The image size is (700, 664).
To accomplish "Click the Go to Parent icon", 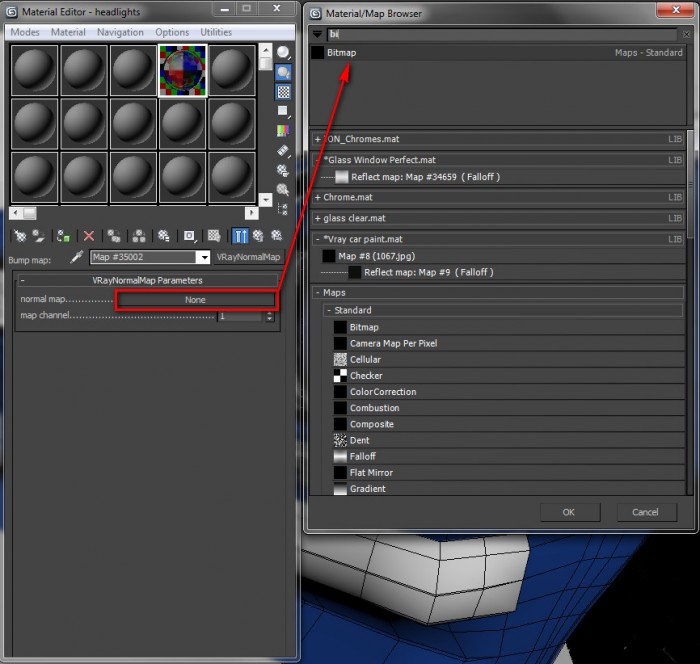I will point(258,235).
